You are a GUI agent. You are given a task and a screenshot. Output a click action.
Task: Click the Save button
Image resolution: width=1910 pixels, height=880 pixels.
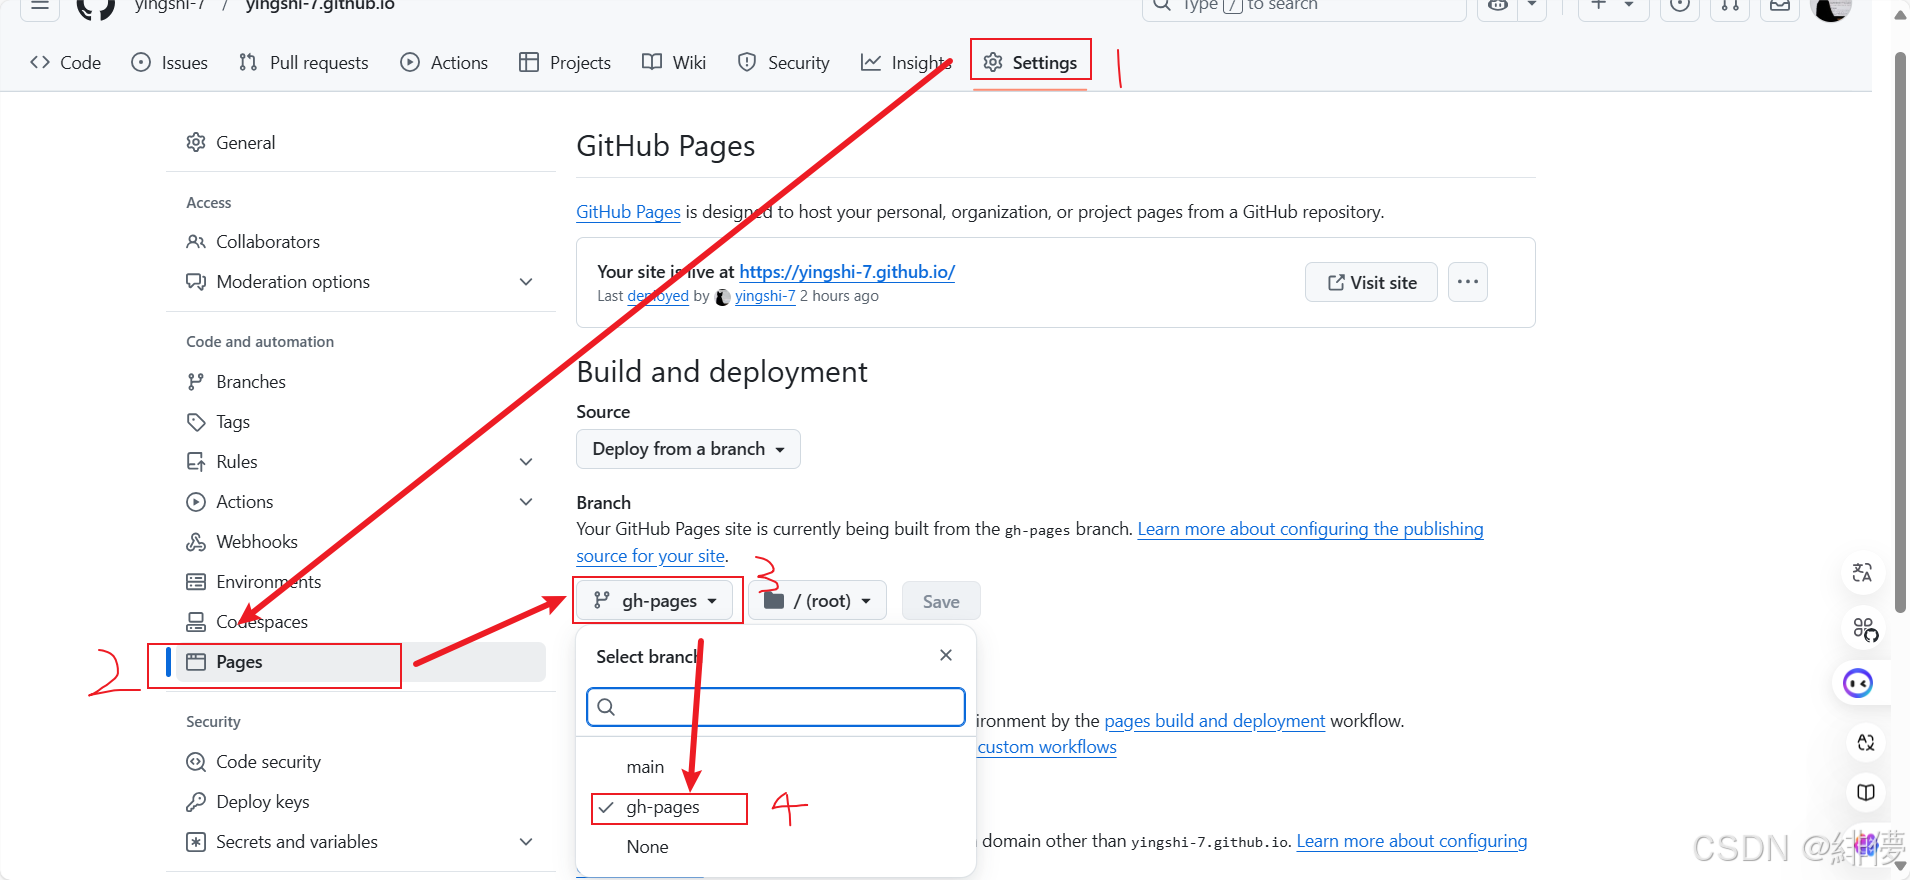941,601
